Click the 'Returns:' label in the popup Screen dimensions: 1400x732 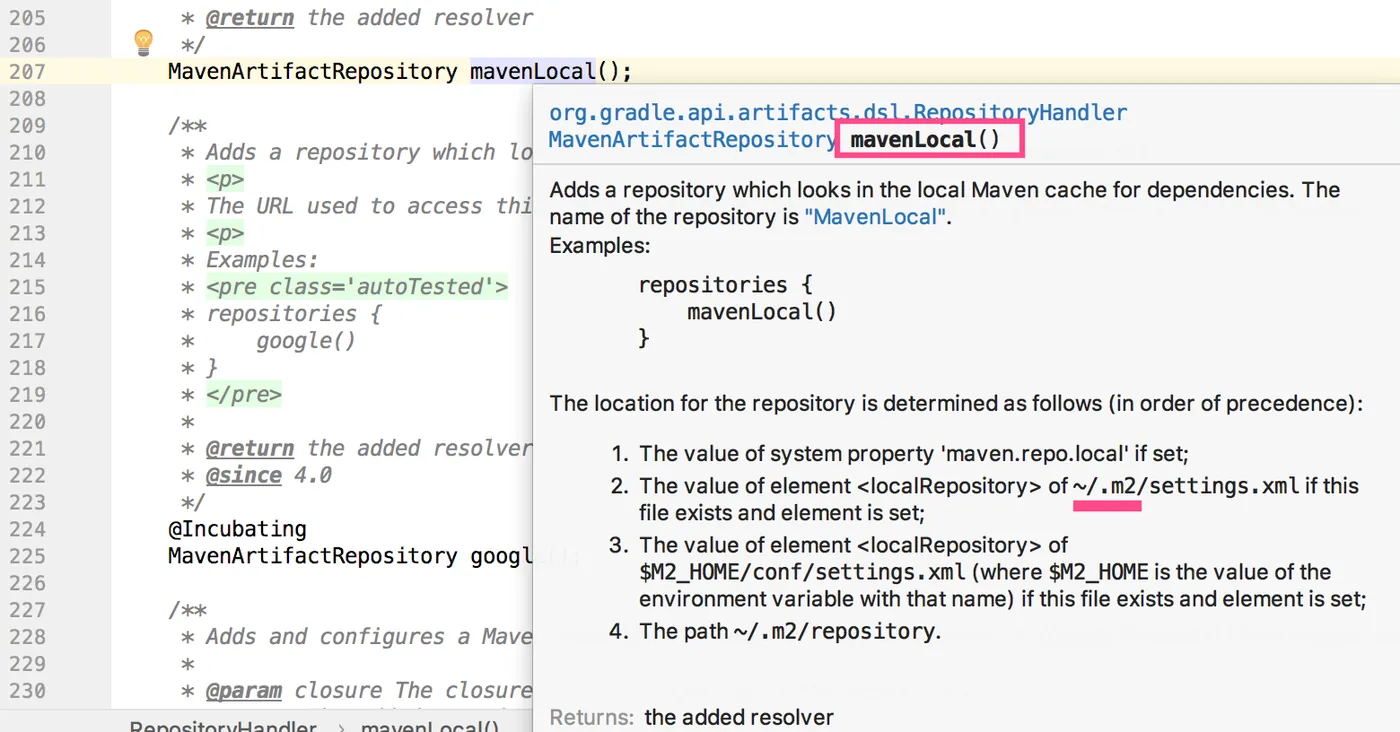coord(591,717)
